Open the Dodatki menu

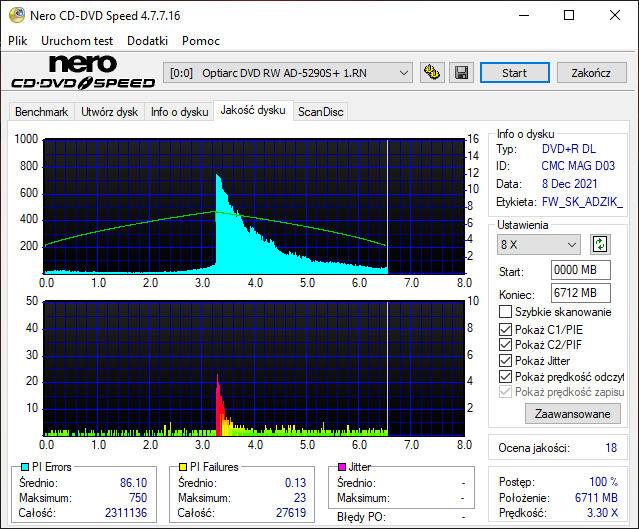pyautogui.click(x=148, y=41)
